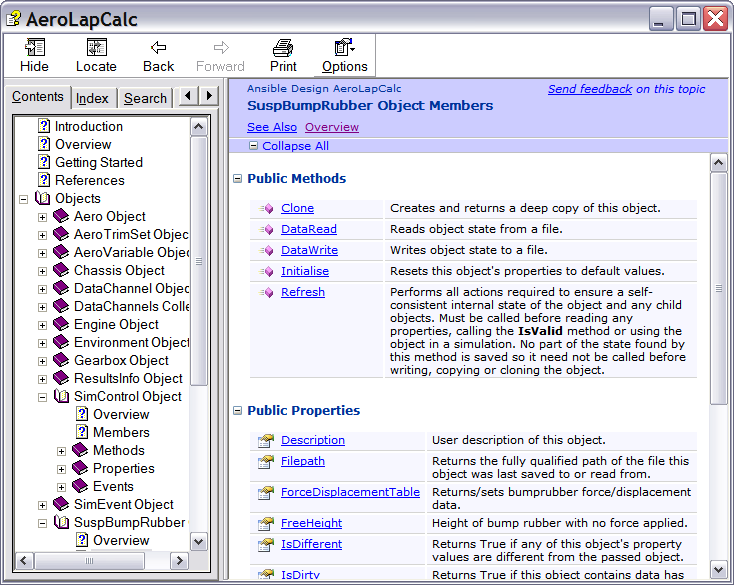Open the DataWrite method link
The width and height of the screenshot is (734, 585).
point(309,250)
